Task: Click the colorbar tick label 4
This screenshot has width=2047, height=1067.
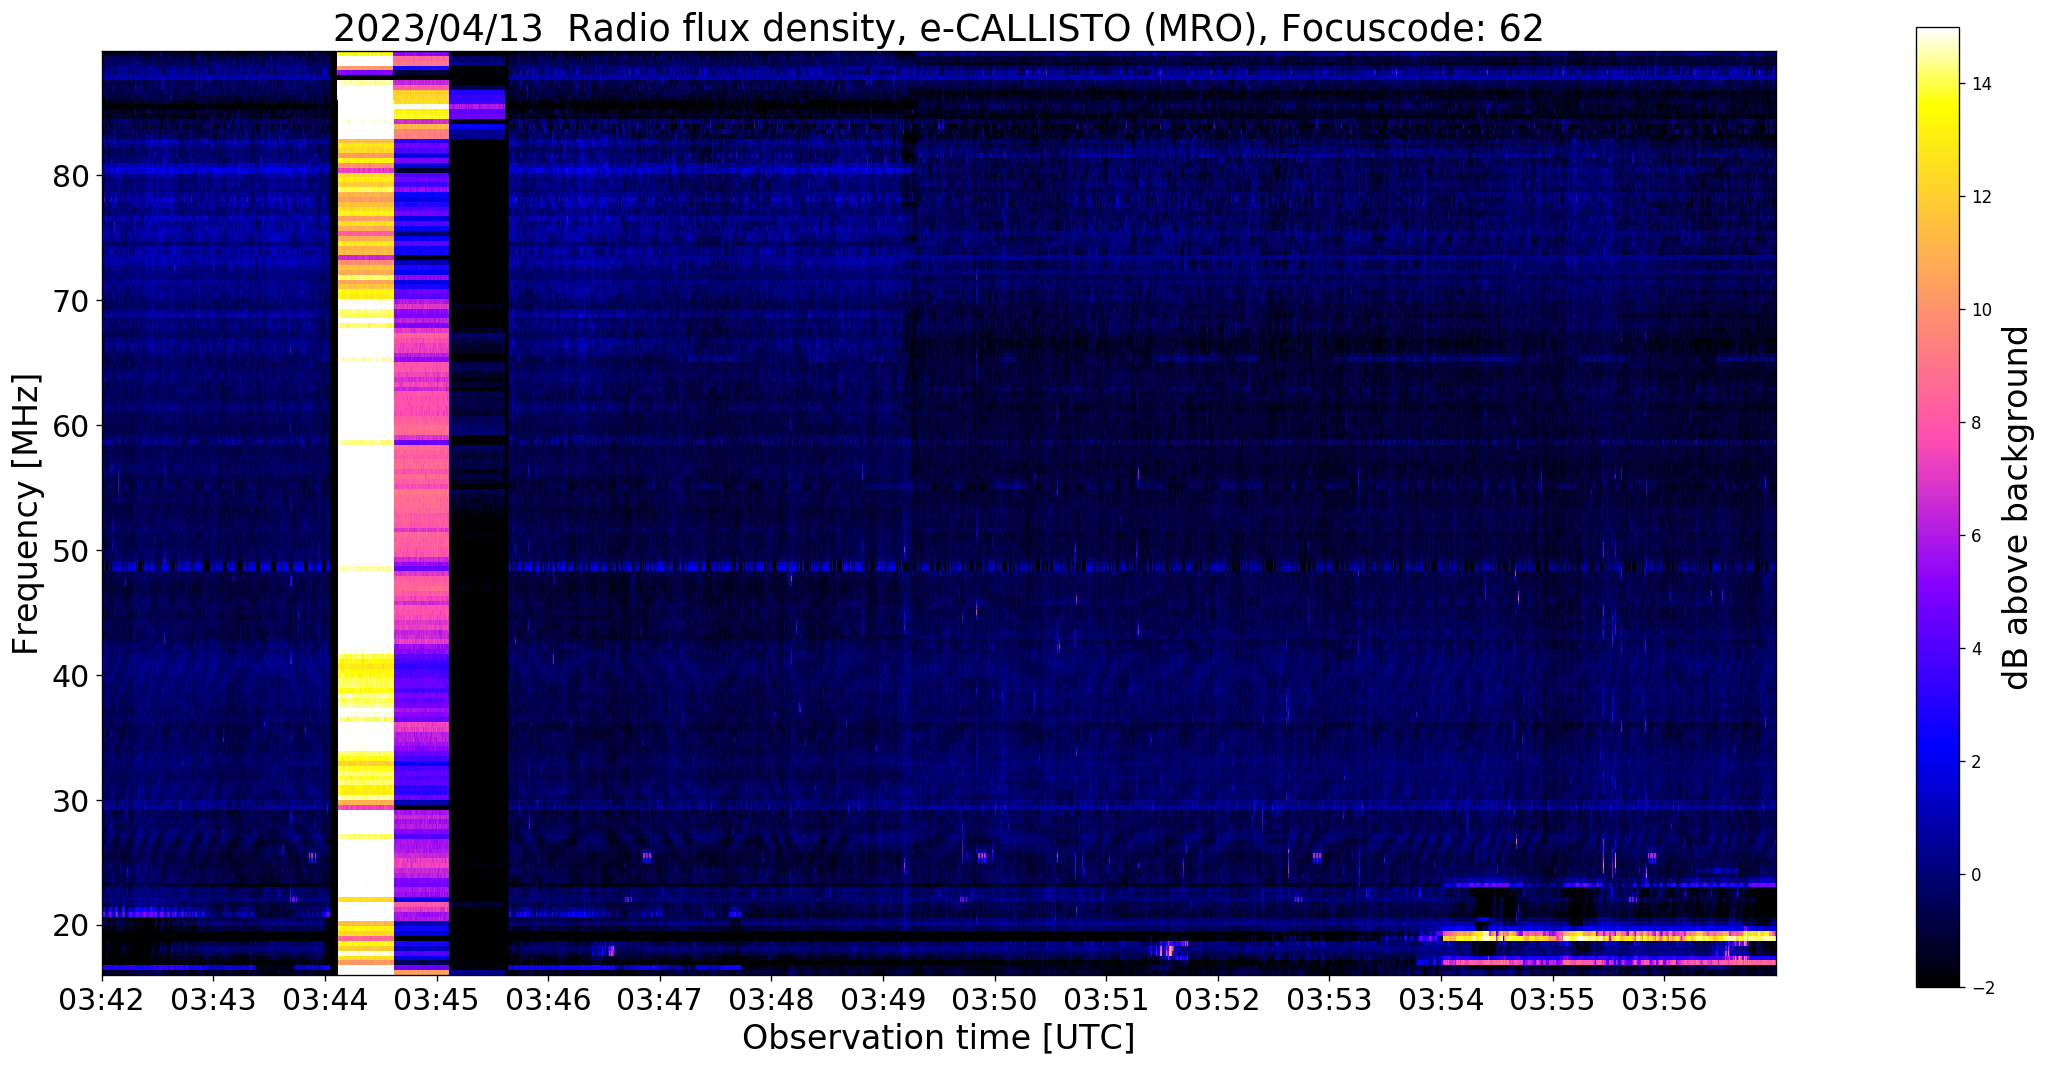Action: (1975, 649)
